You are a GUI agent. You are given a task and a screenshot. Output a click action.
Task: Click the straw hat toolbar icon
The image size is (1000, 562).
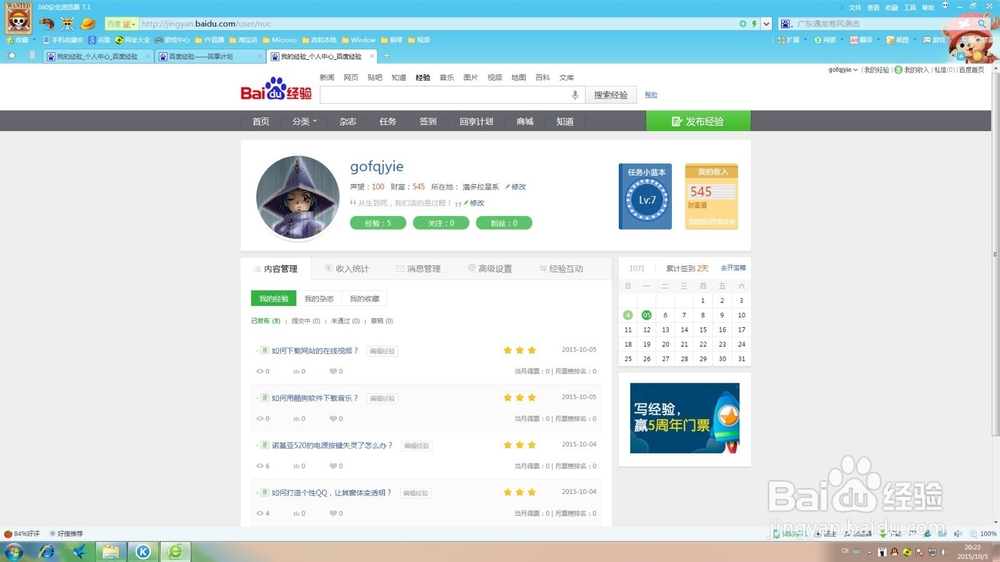point(87,24)
